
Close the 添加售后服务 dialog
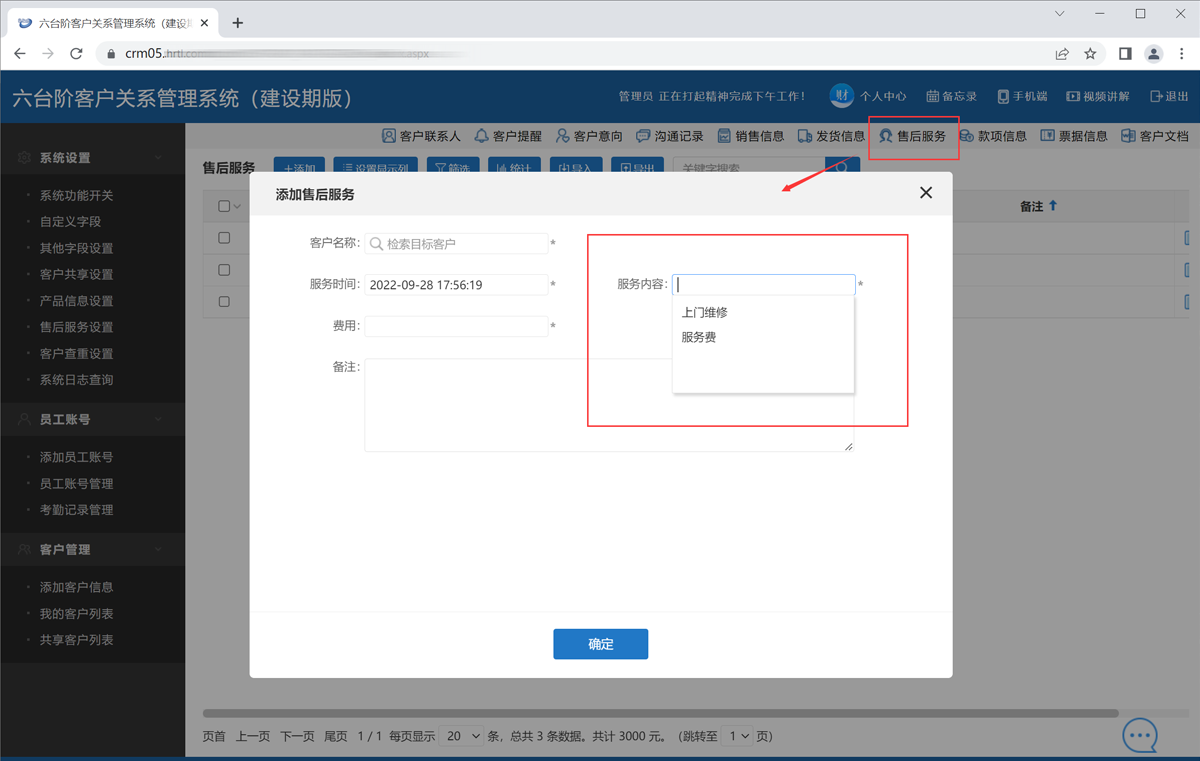926,193
